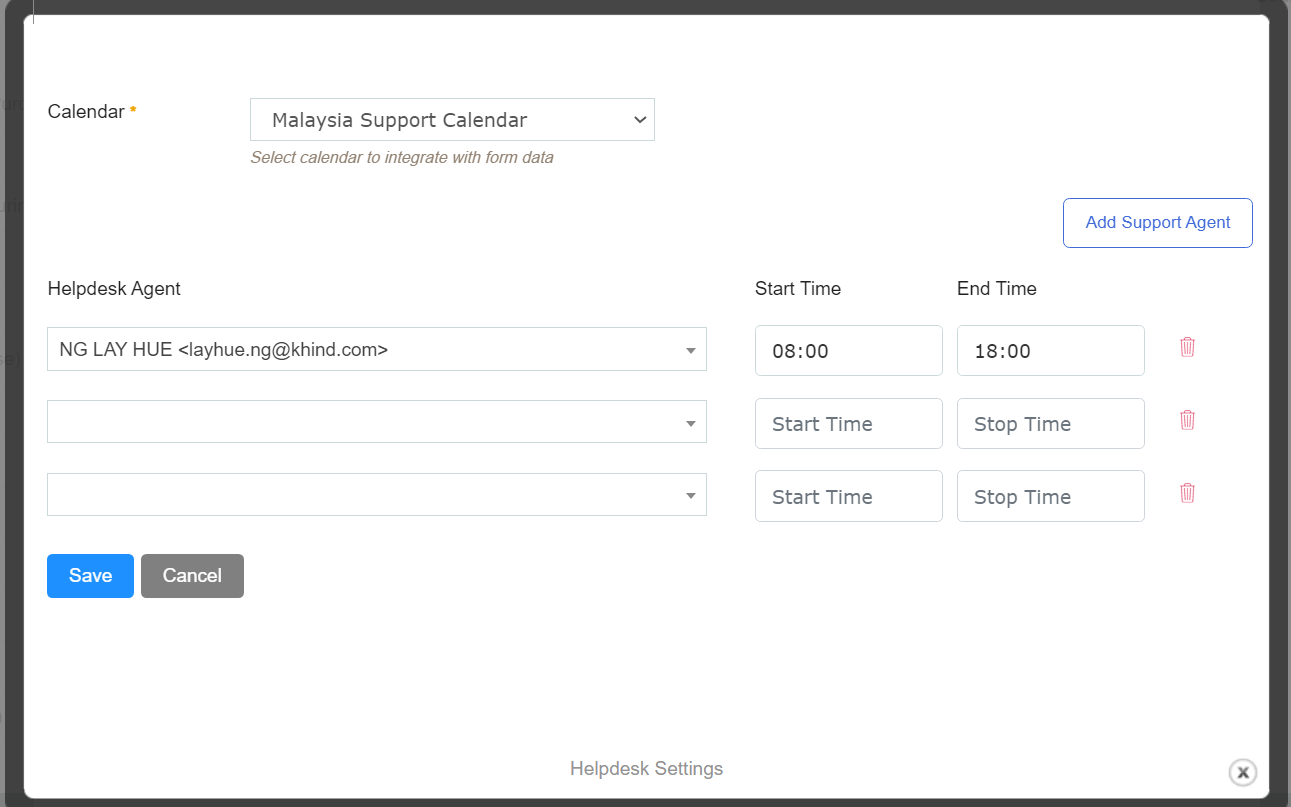
Task: Expand the NG LAY HUE agent dropdown
Action: pos(376,350)
